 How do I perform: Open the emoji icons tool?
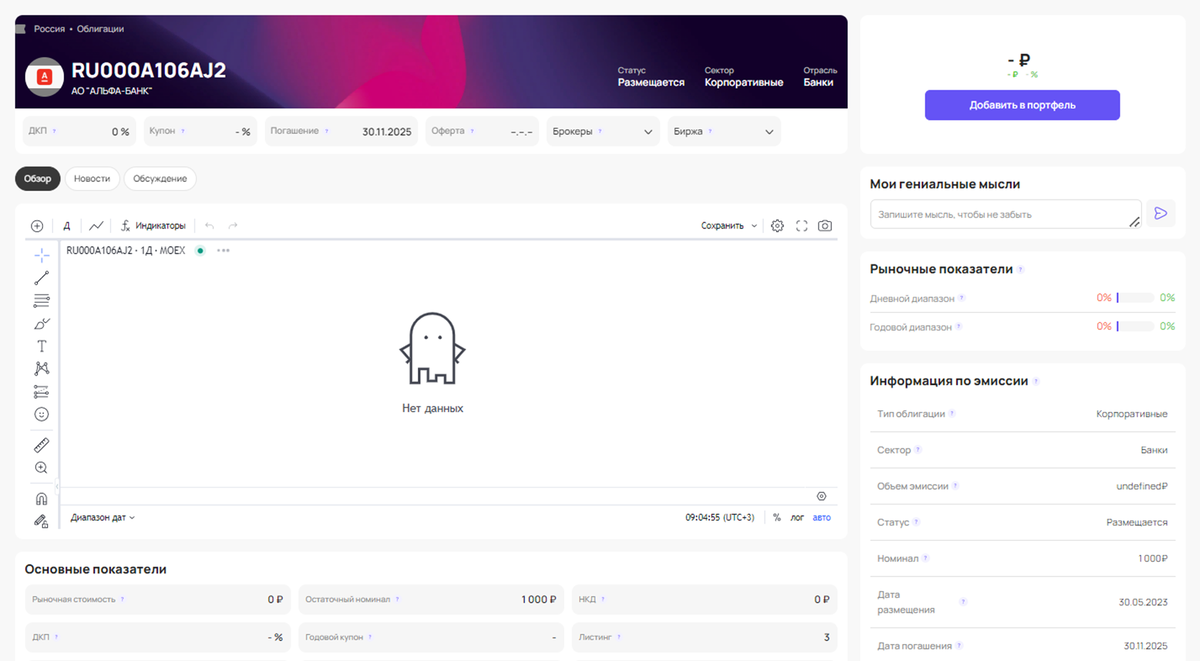click(42, 414)
